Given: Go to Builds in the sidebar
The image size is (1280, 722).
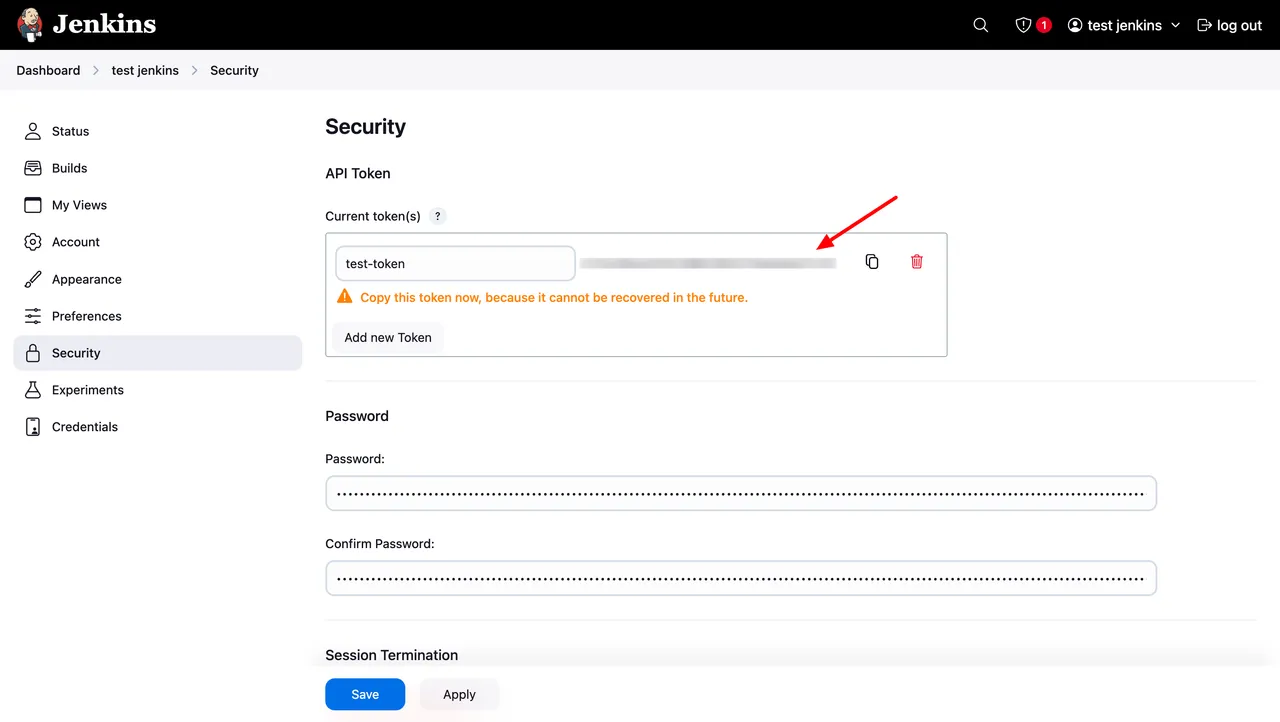Looking at the screenshot, I should pos(158,168).
